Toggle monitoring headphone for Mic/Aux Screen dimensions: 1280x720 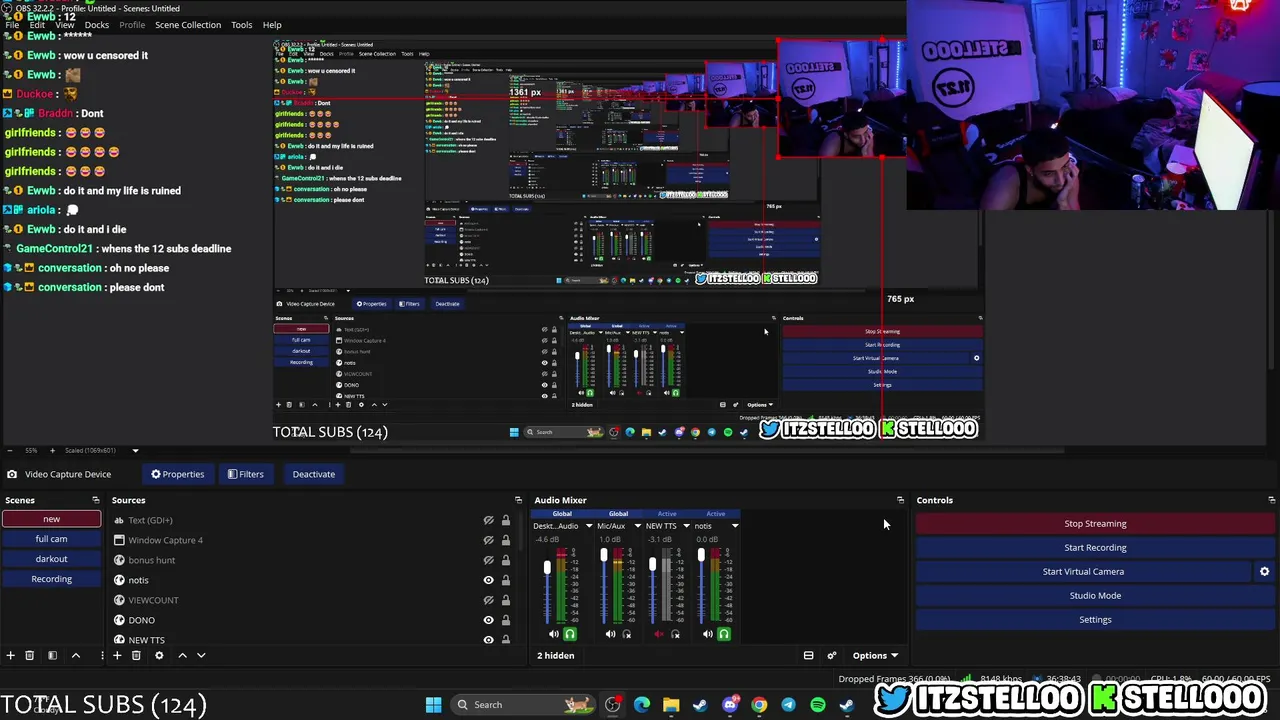click(627, 634)
